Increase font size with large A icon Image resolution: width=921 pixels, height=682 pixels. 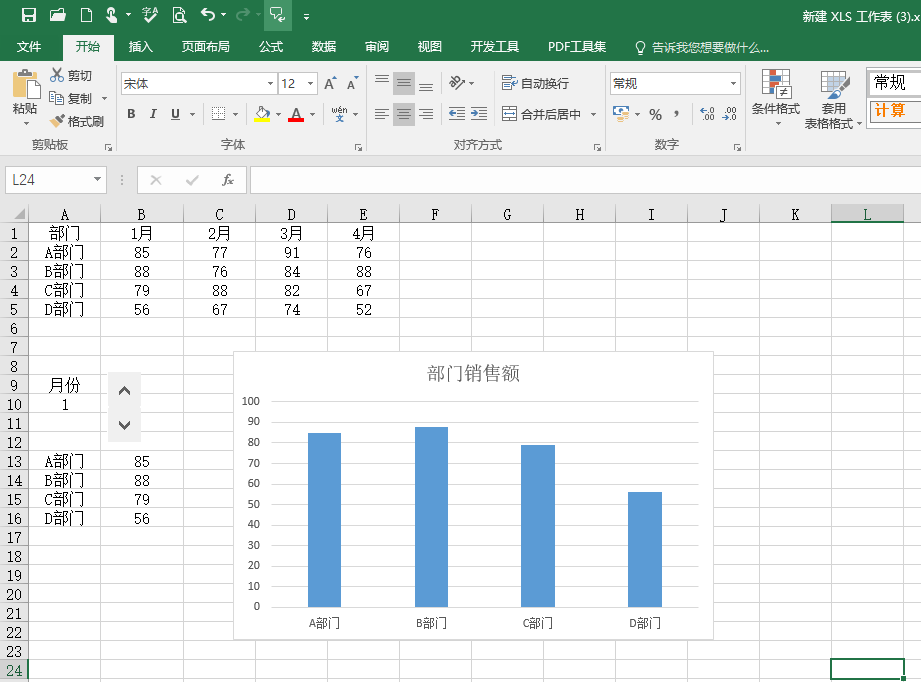pos(331,83)
